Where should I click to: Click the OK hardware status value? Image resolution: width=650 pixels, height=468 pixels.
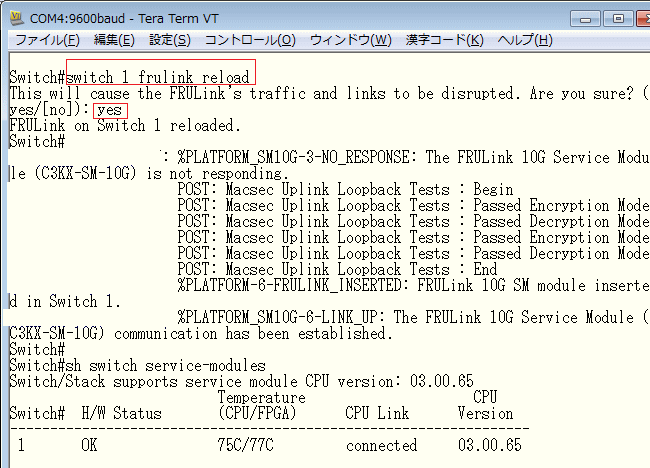(90, 446)
